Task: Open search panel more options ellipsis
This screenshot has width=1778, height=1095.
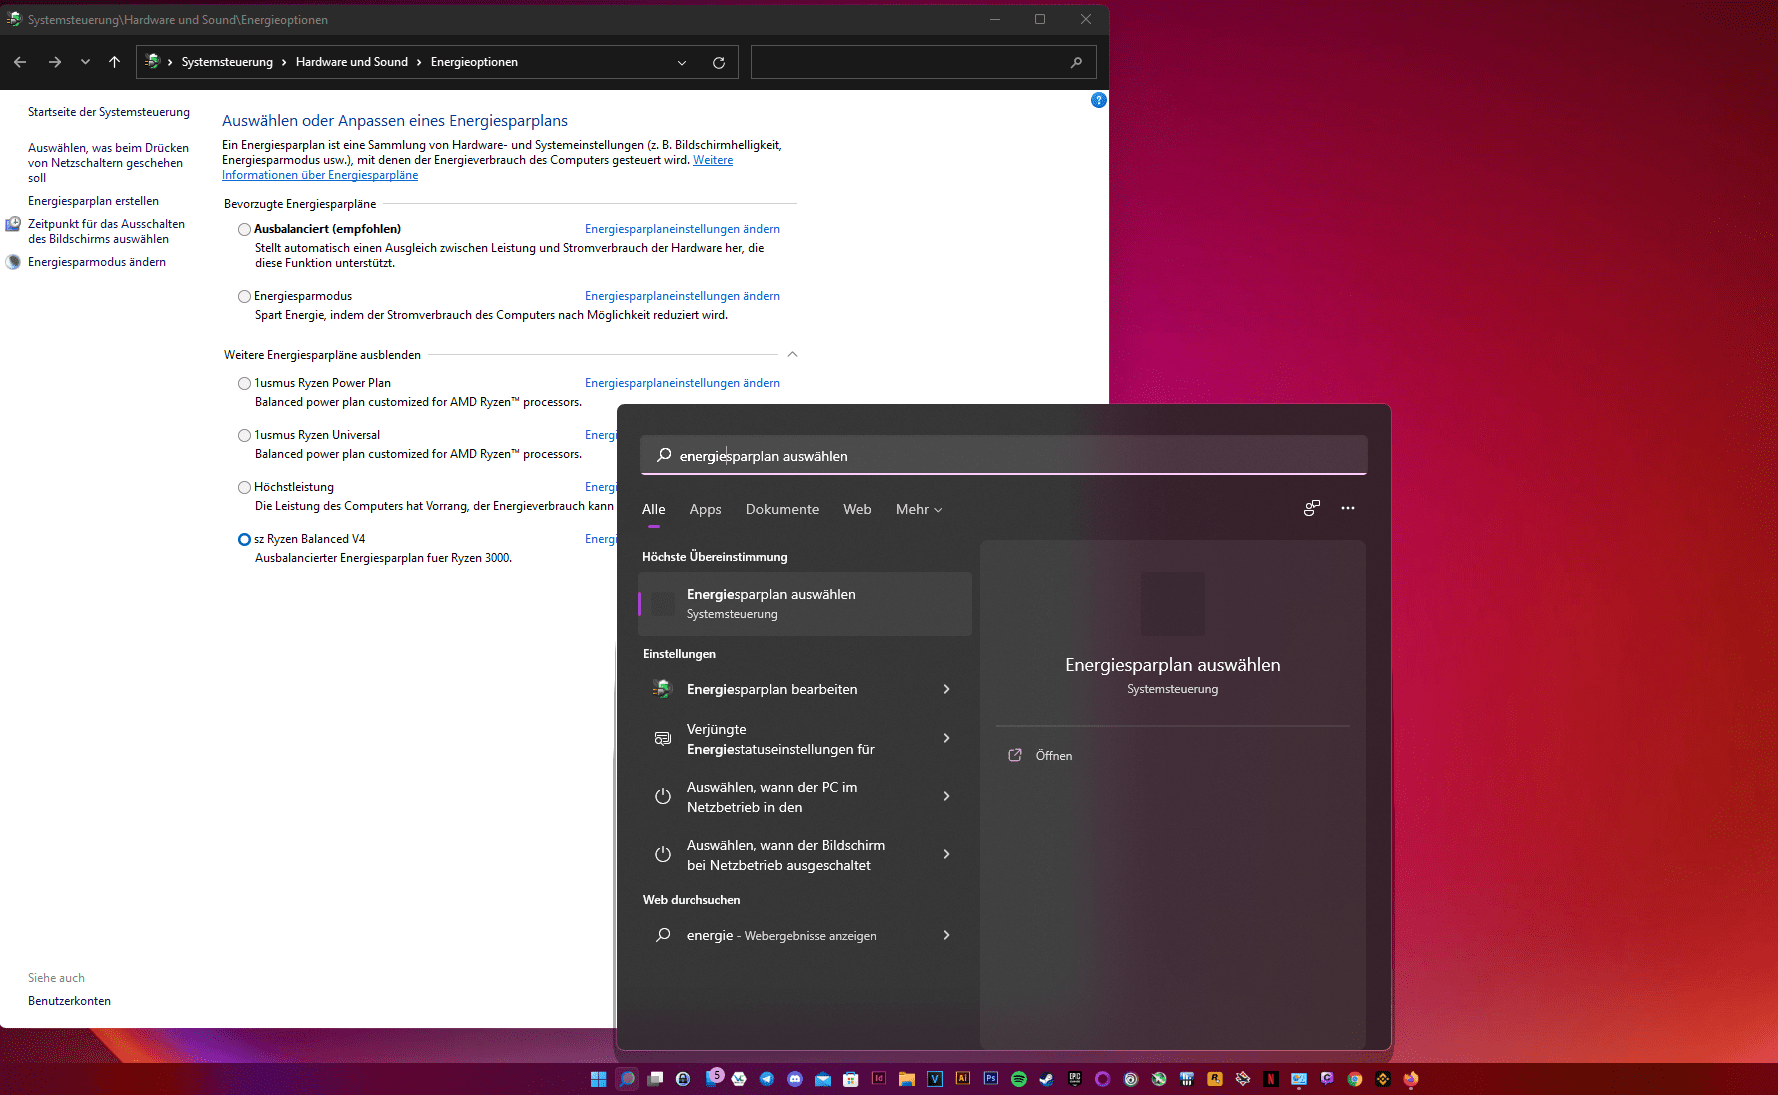Action: click(1348, 508)
